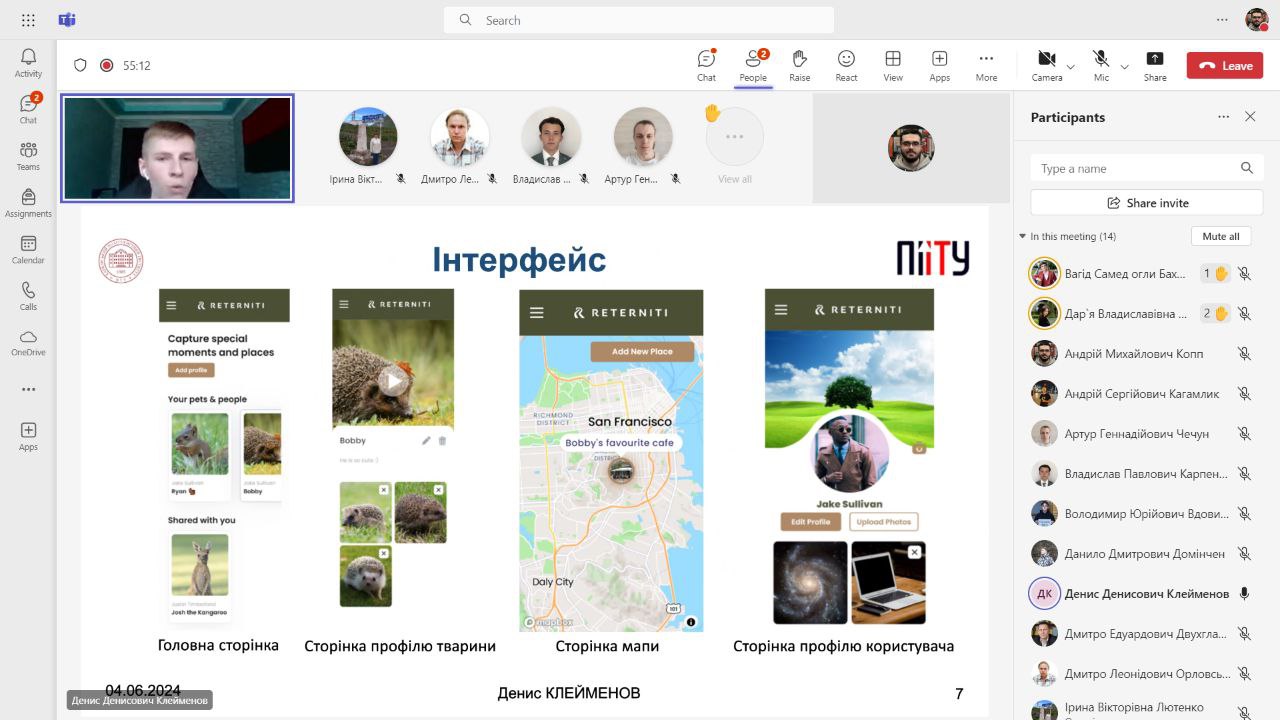Open Teams tab in left sidebar
This screenshot has height=720, width=1280.
(x=28, y=156)
